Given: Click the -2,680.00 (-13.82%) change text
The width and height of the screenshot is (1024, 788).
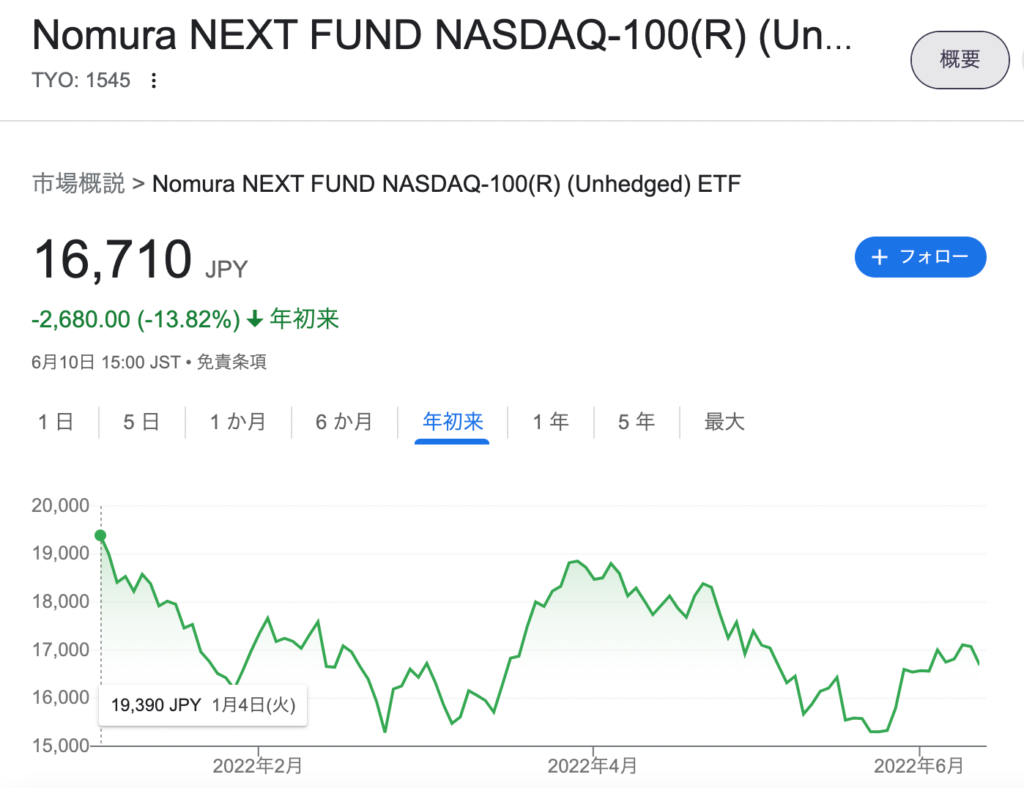Looking at the screenshot, I should click(136, 319).
